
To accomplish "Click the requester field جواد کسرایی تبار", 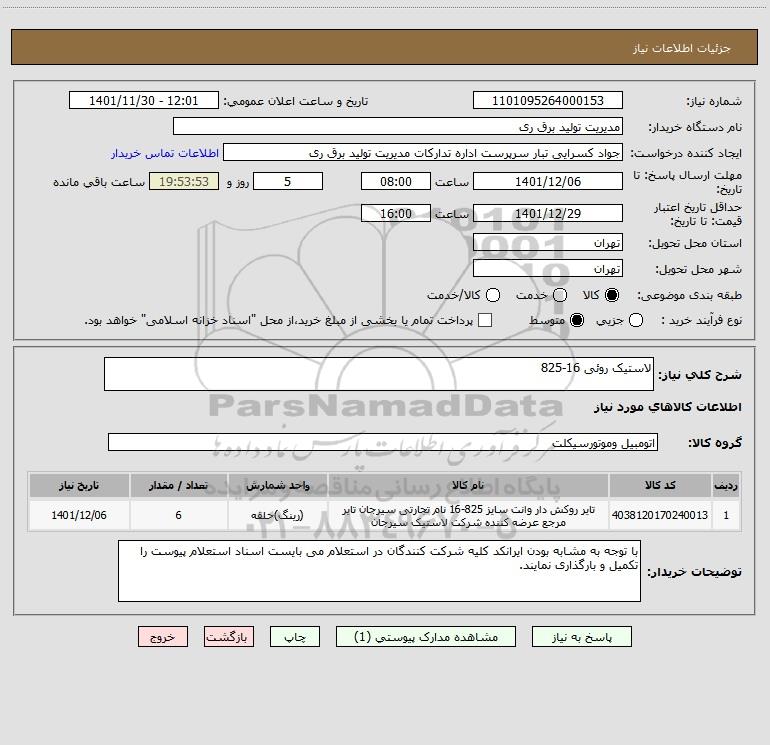I will point(423,153).
